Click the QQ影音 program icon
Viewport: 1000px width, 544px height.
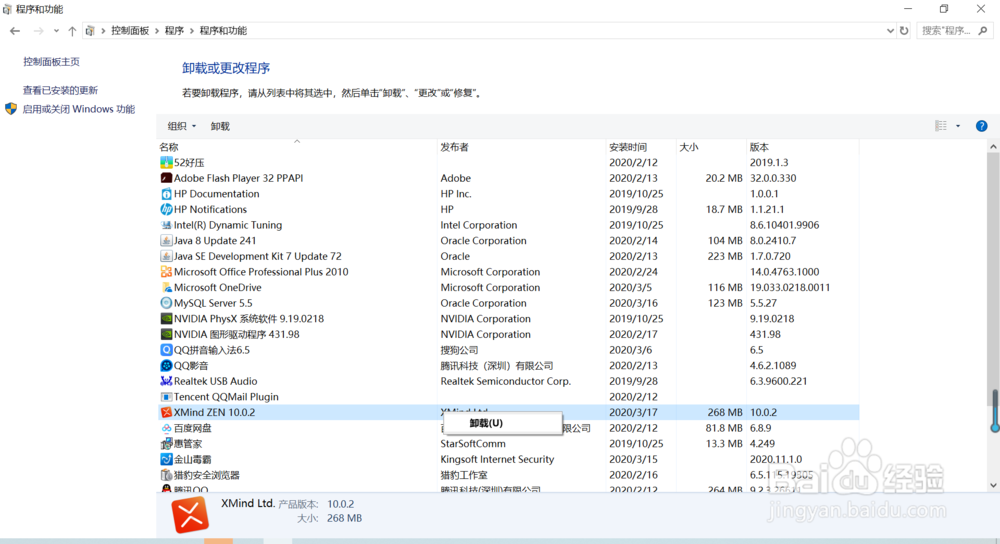pyautogui.click(x=166, y=365)
